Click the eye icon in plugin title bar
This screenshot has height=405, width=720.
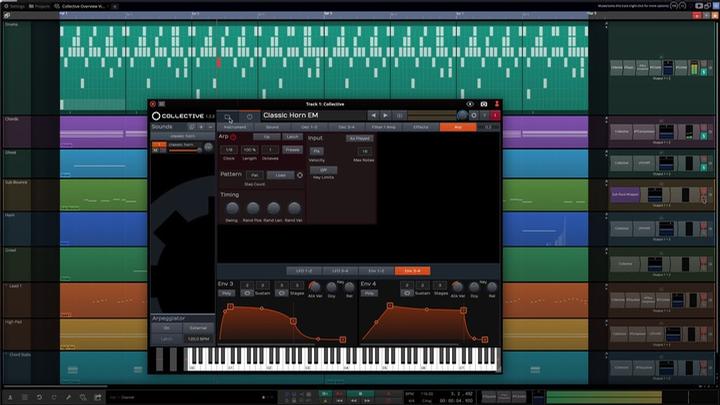point(470,104)
